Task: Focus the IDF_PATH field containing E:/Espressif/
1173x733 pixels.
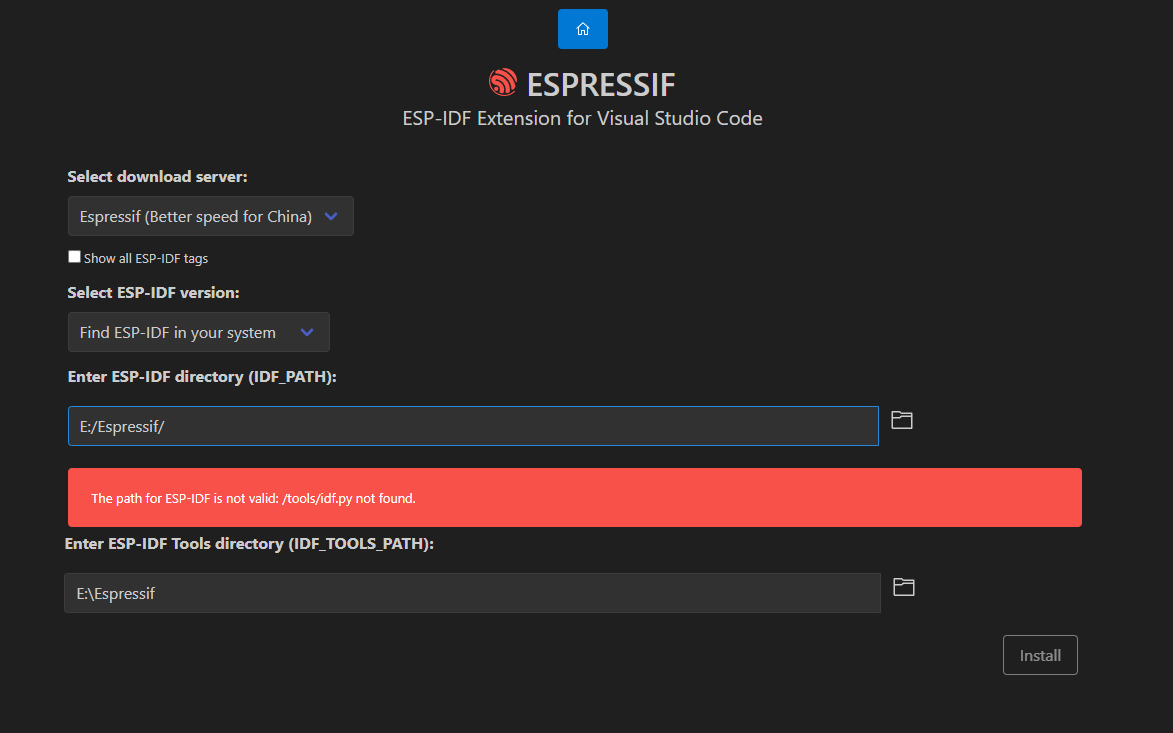Action: point(473,426)
